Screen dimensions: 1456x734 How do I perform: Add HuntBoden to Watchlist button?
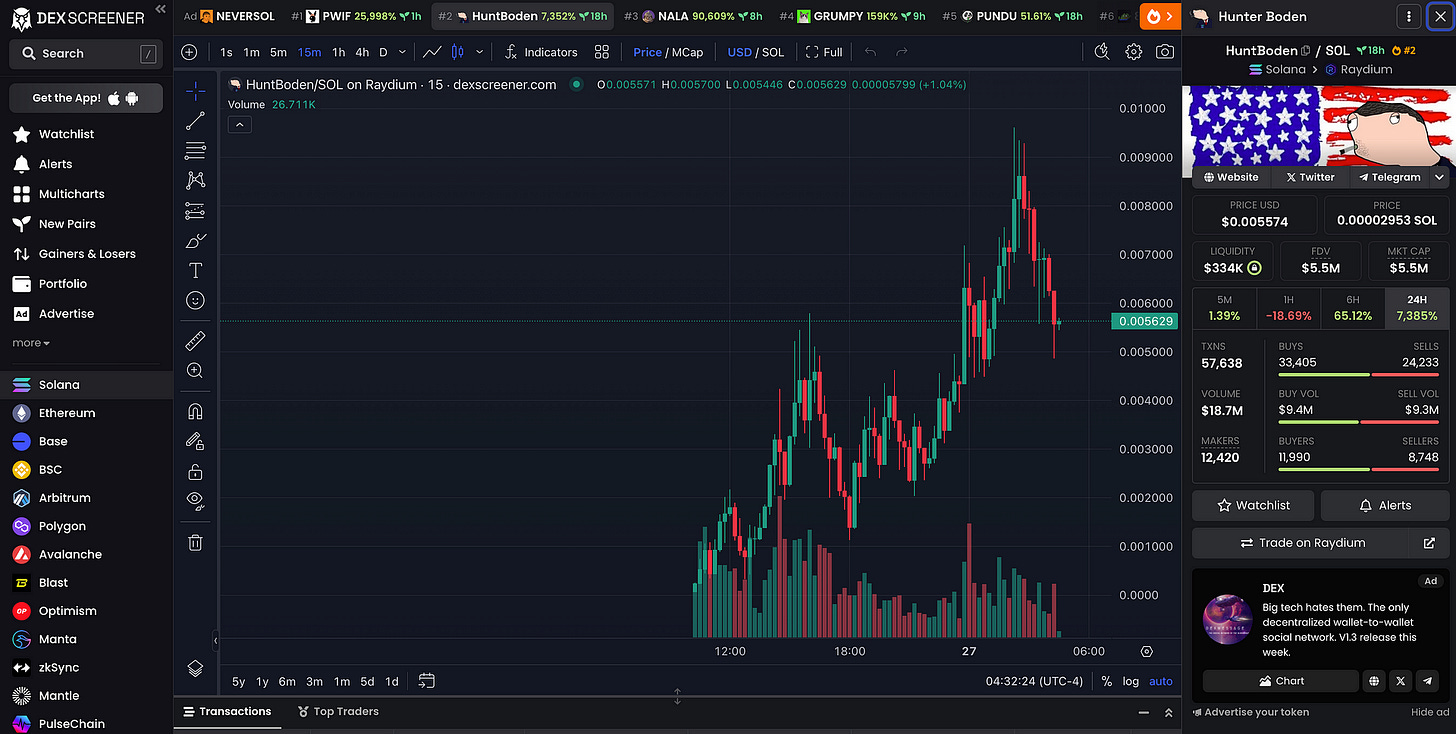(x=1253, y=505)
